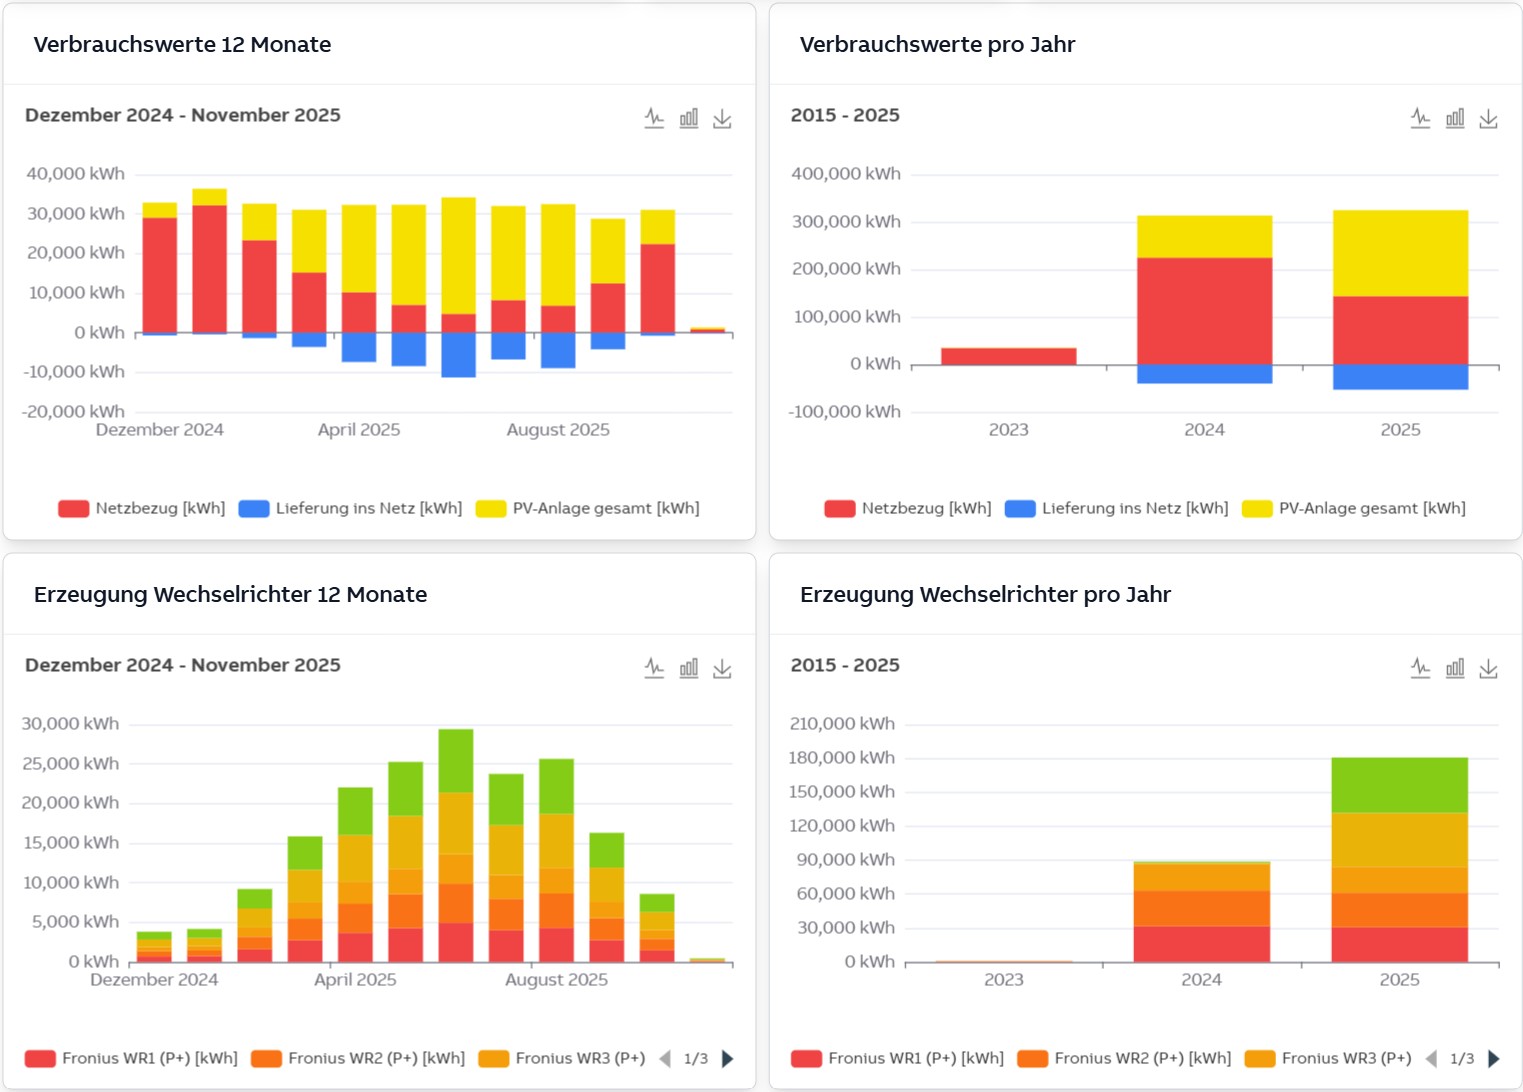This screenshot has height=1092, width=1523.
Task: Go to previous legend page in yearly inverter chart
Action: point(1431,1058)
